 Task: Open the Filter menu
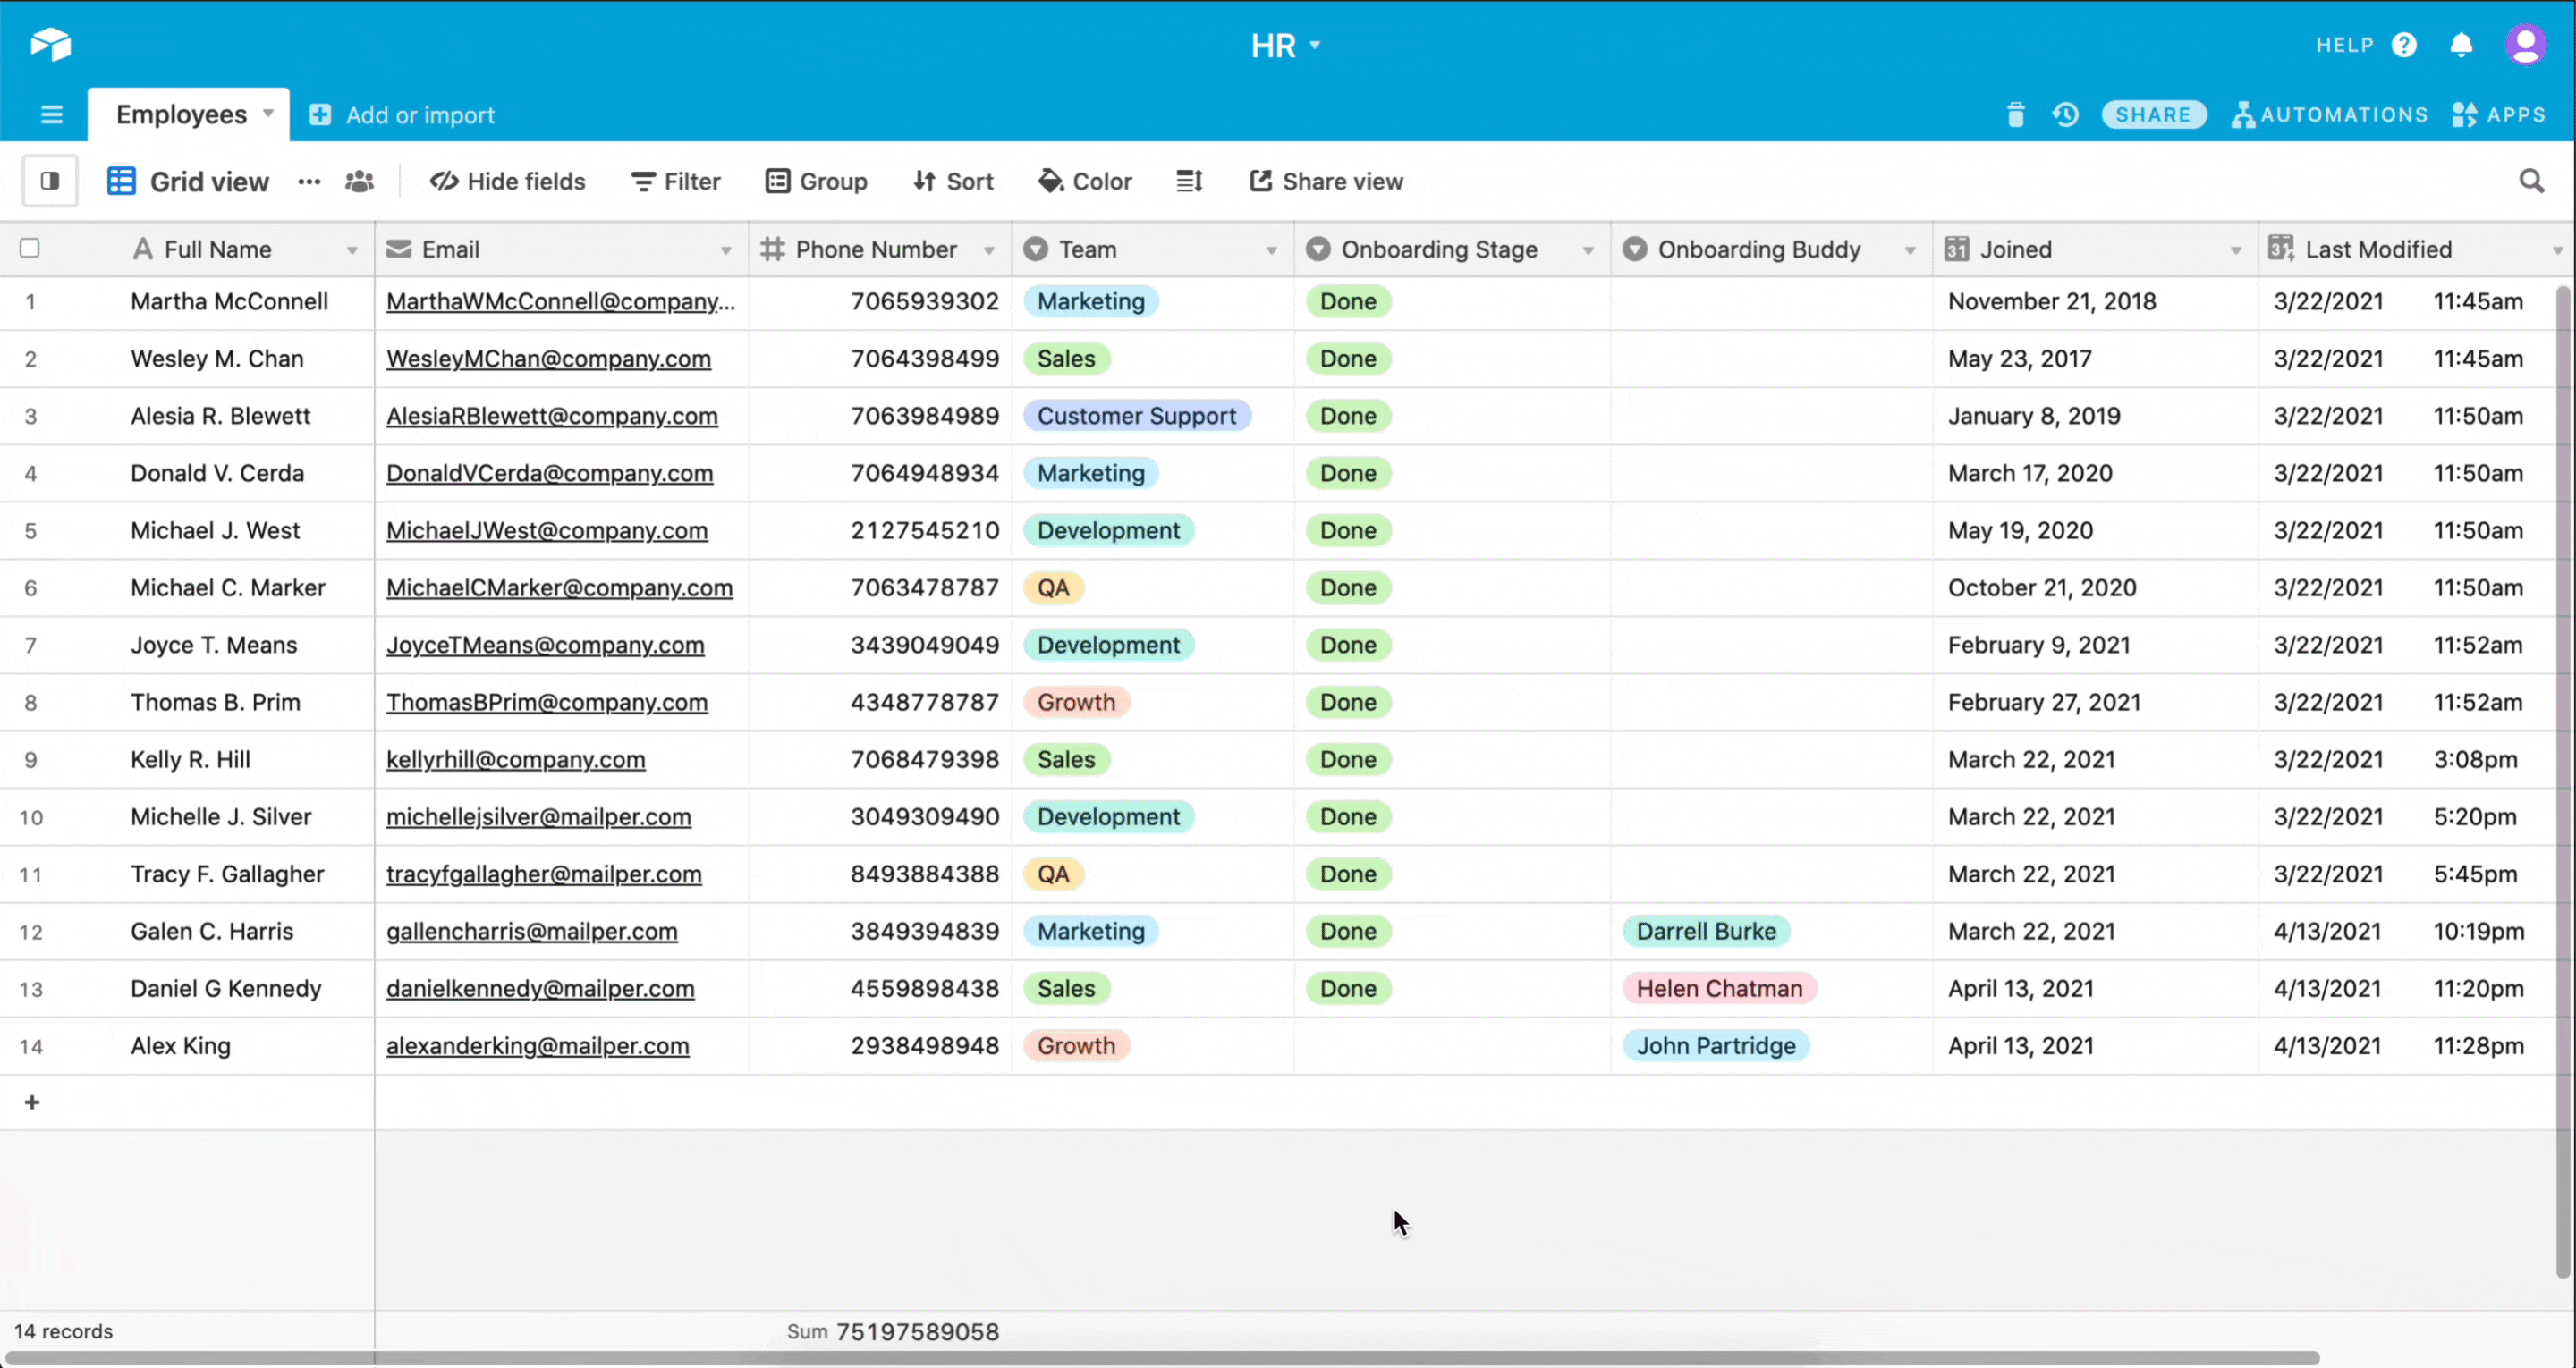pos(676,181)
